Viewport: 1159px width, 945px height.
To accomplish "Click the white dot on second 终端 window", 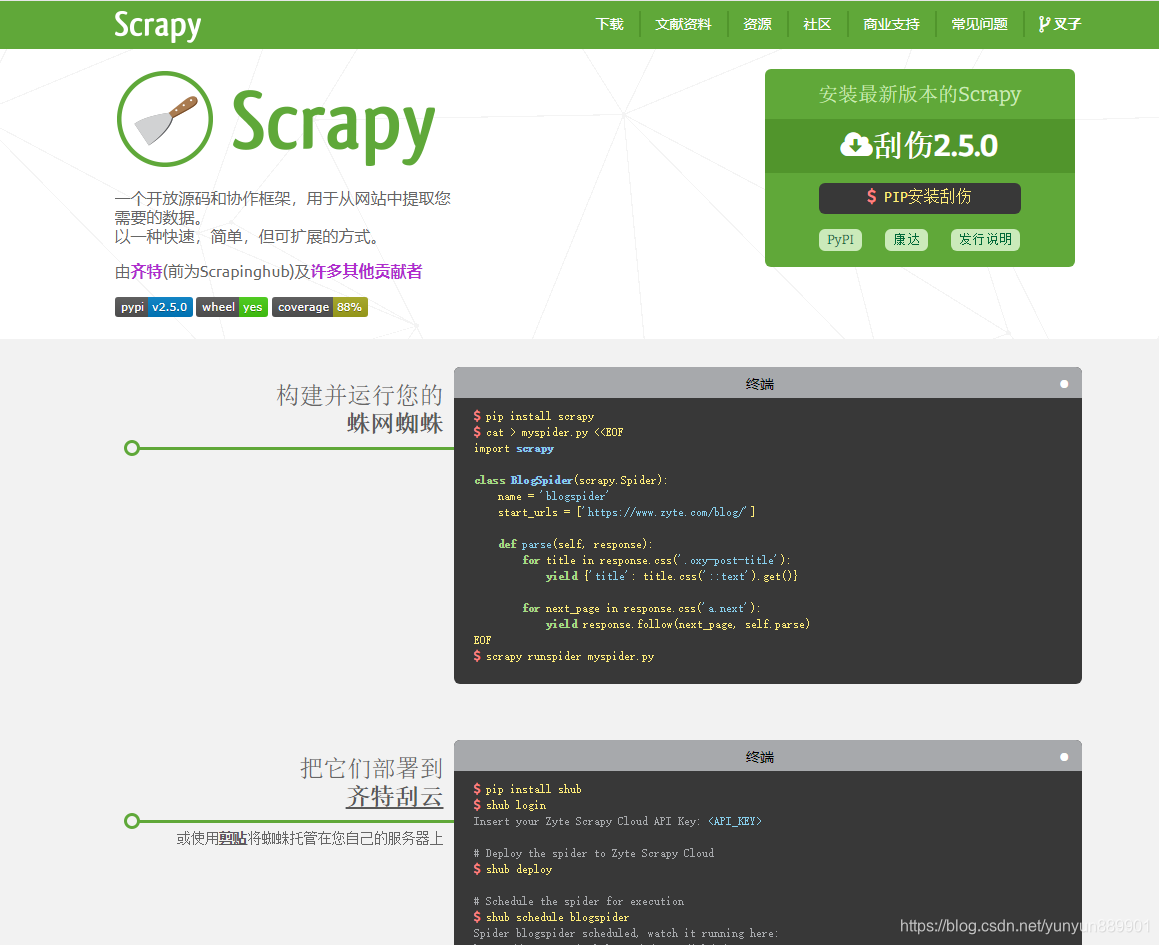I will (x=1064, y=756).
